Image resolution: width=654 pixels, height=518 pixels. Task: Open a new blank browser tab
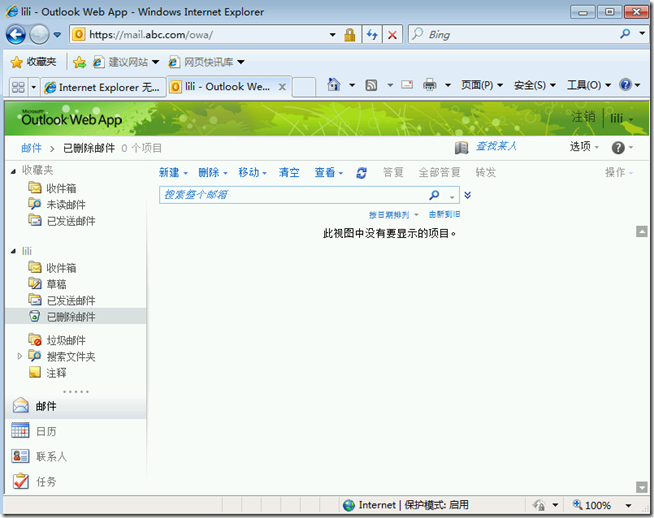click(x=304, y=87)
